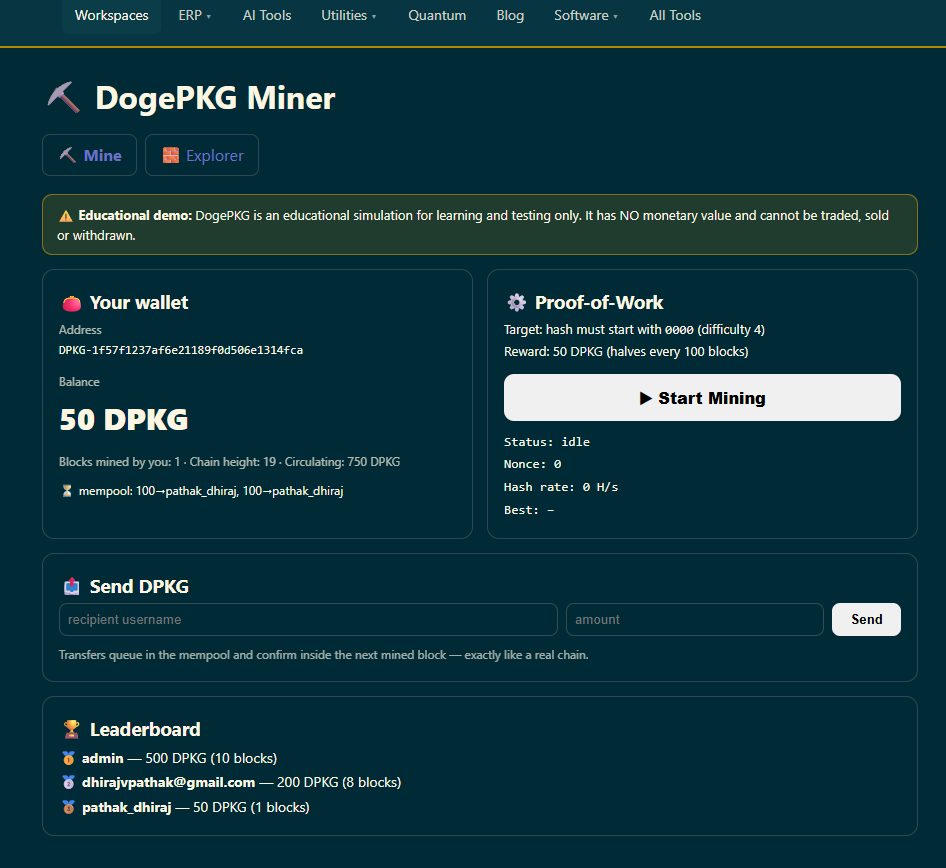The width and height of the screenshot is (946, 868).
Task: Click silver medal icon next to dhirajvpathak@gmail.com
Action: coord(69,782)
